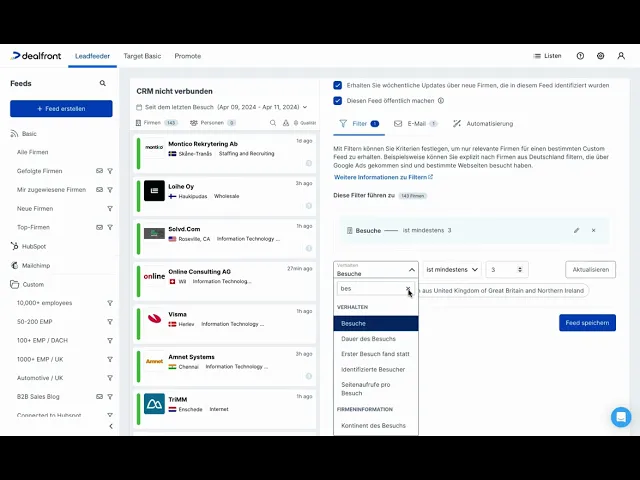Expand the Basic feeds group

point(24,134)
